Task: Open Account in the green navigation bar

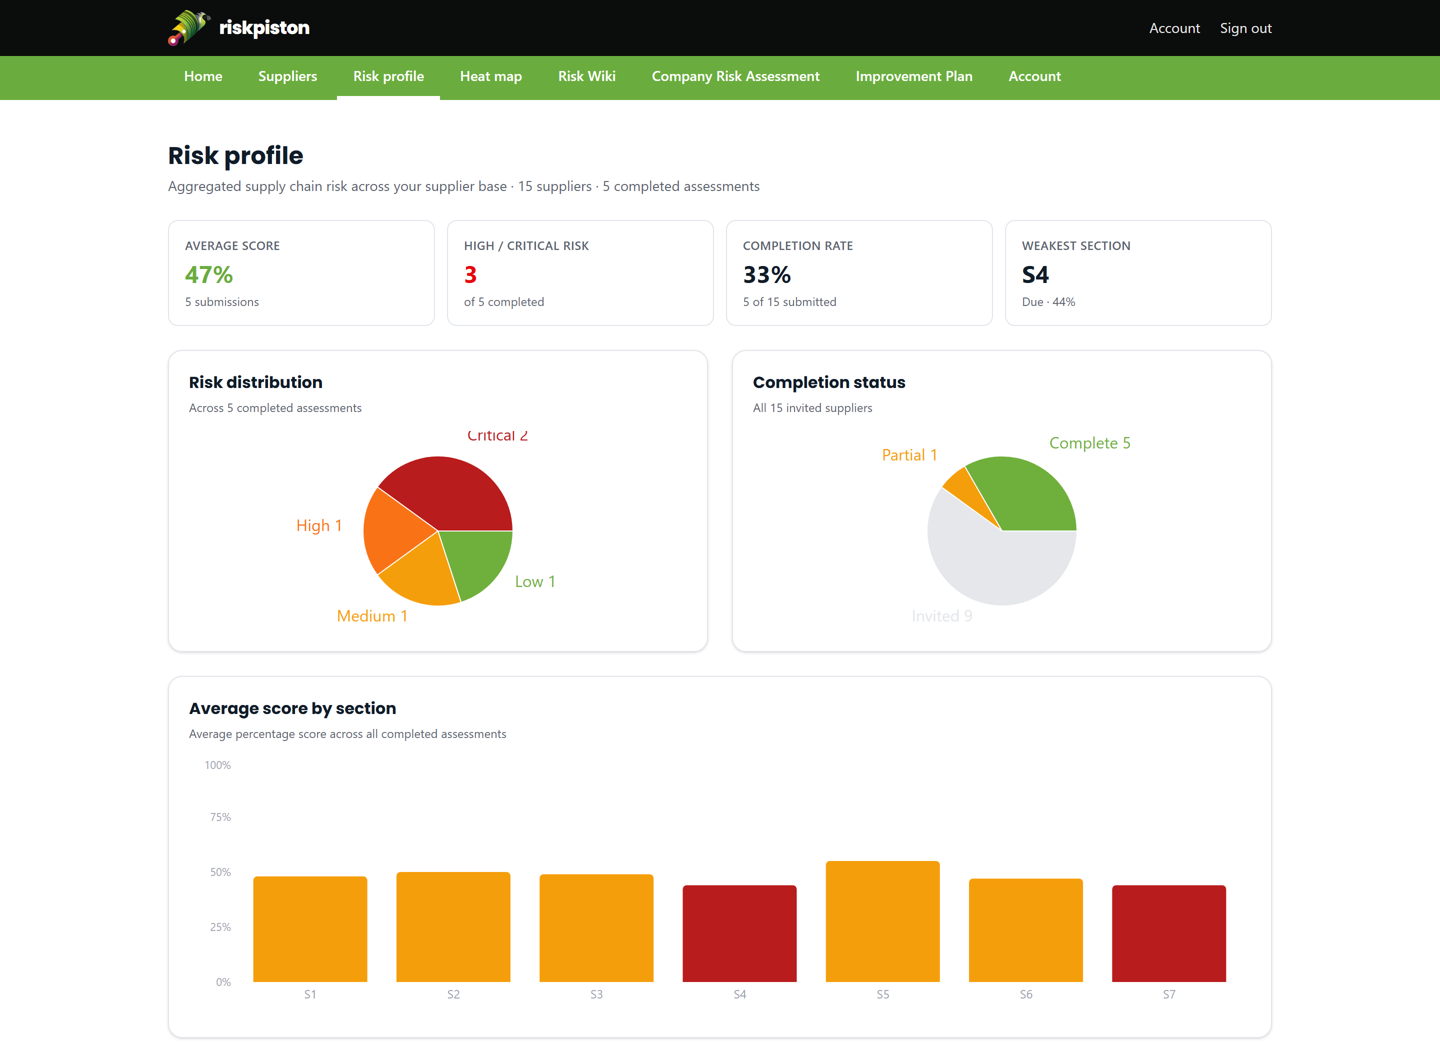Action: pyautogui.click(x=1035, y=77)
